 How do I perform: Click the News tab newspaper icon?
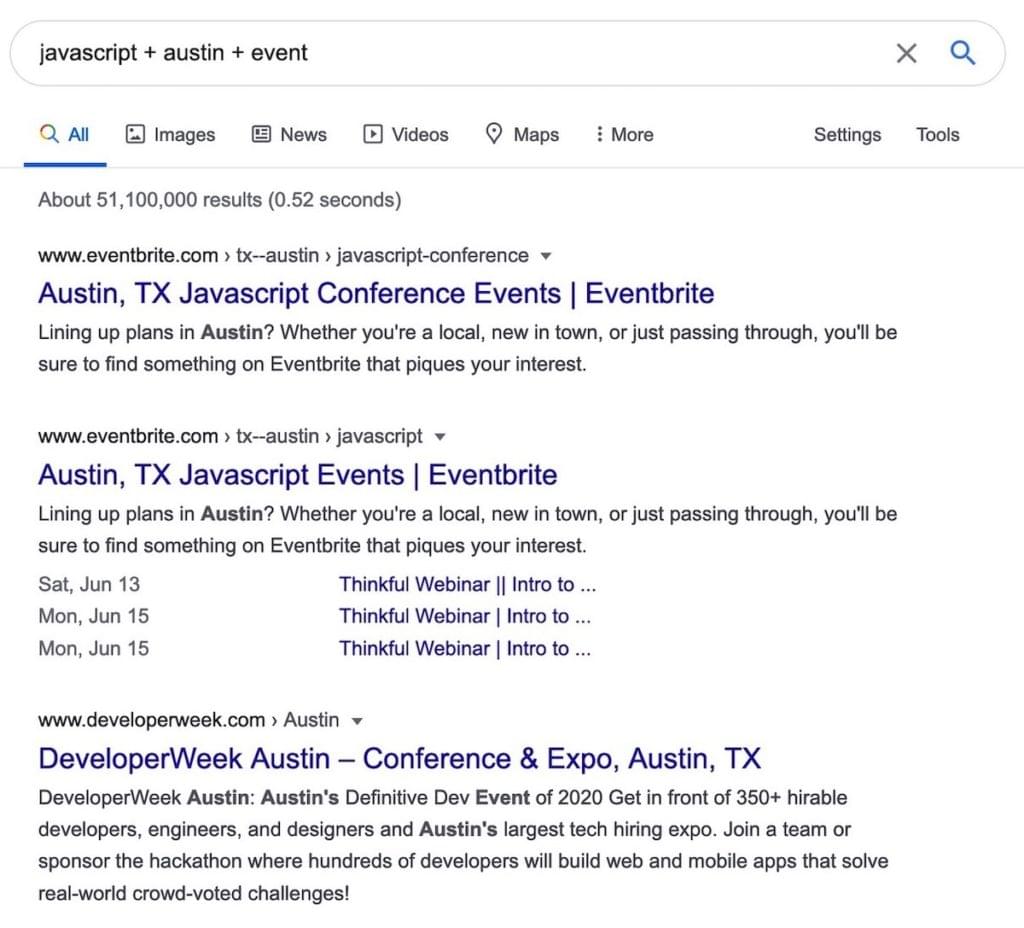click(x=261, y=134)
